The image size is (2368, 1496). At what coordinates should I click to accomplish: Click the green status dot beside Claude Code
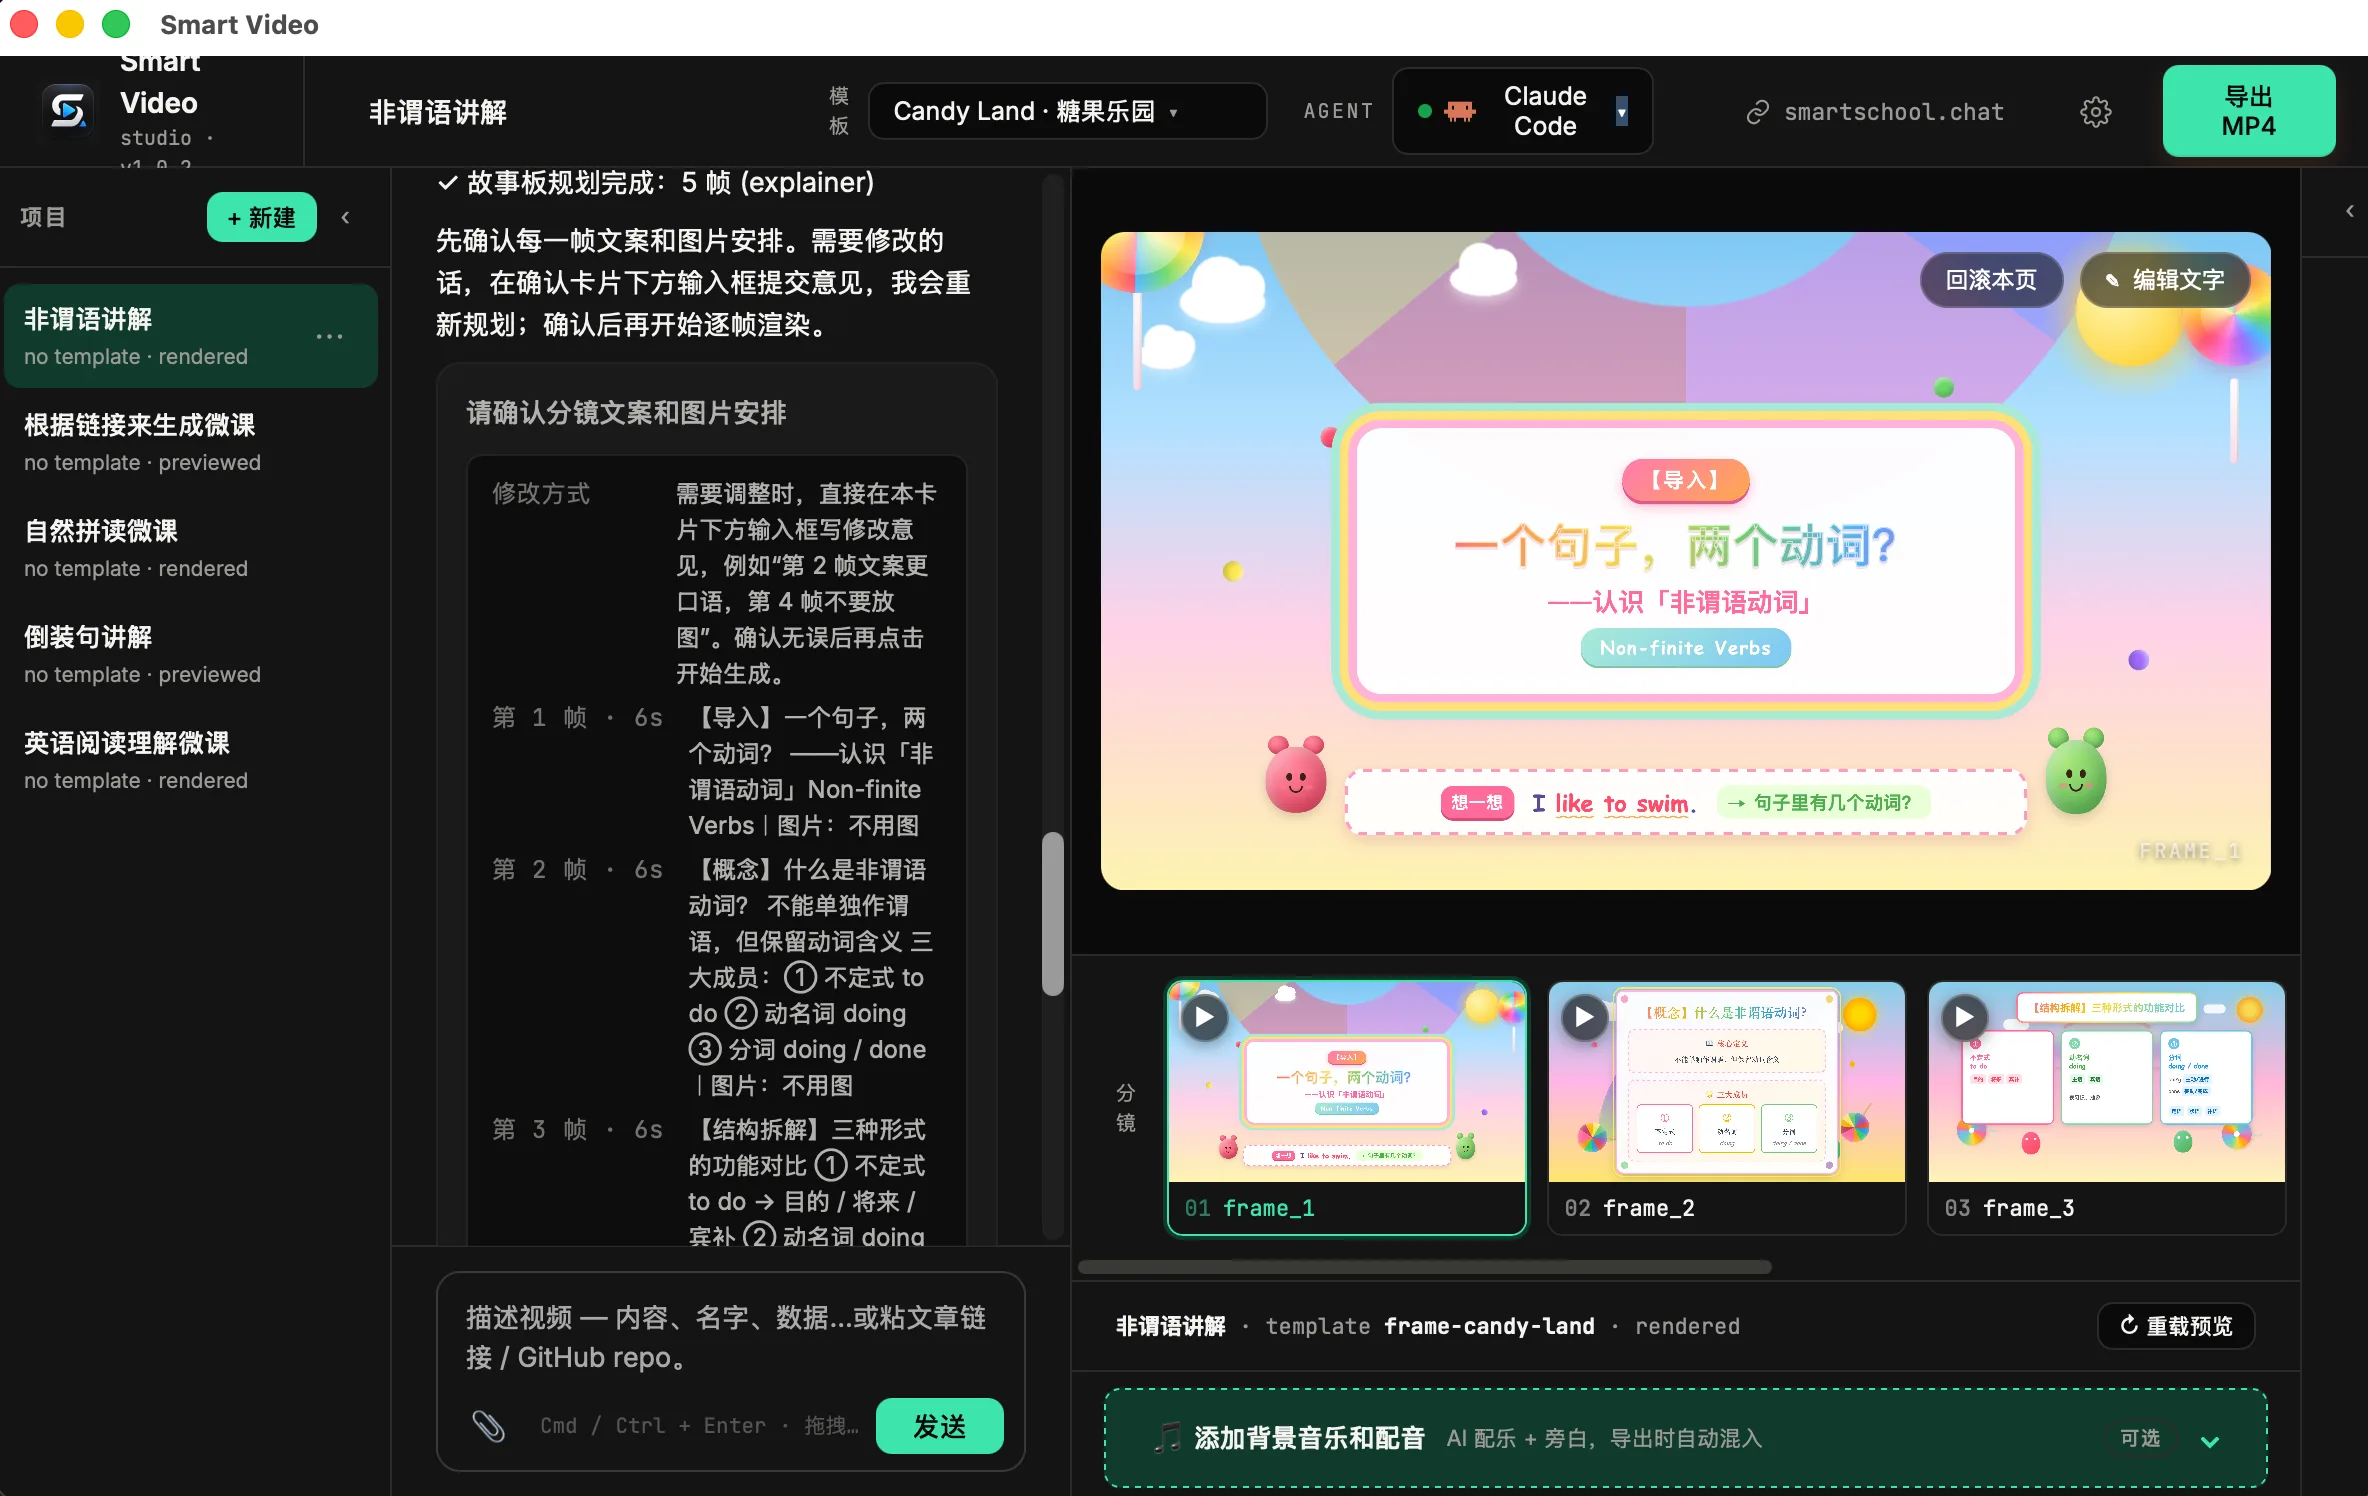[1425, 111]
